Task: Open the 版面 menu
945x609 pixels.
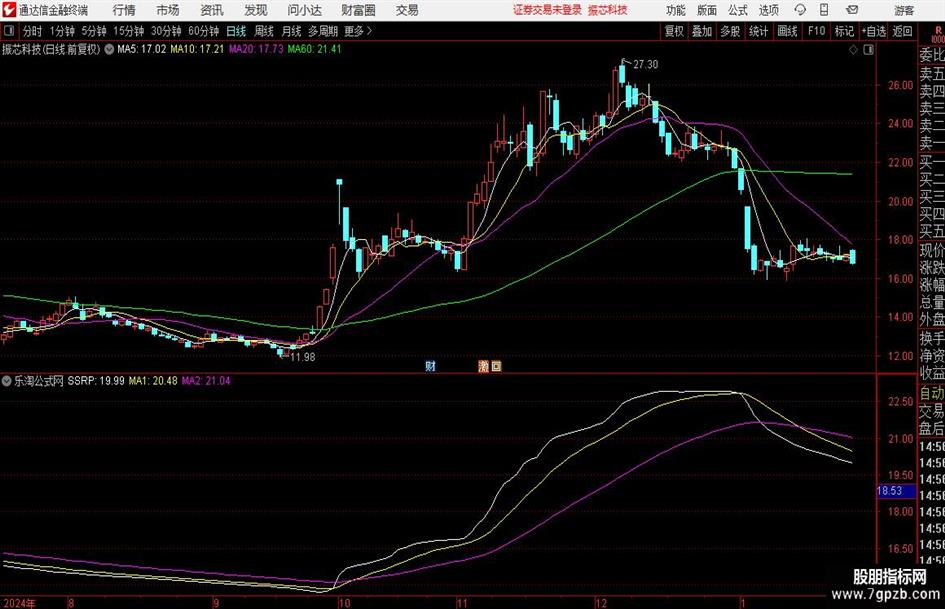Action: click(707, 10)
